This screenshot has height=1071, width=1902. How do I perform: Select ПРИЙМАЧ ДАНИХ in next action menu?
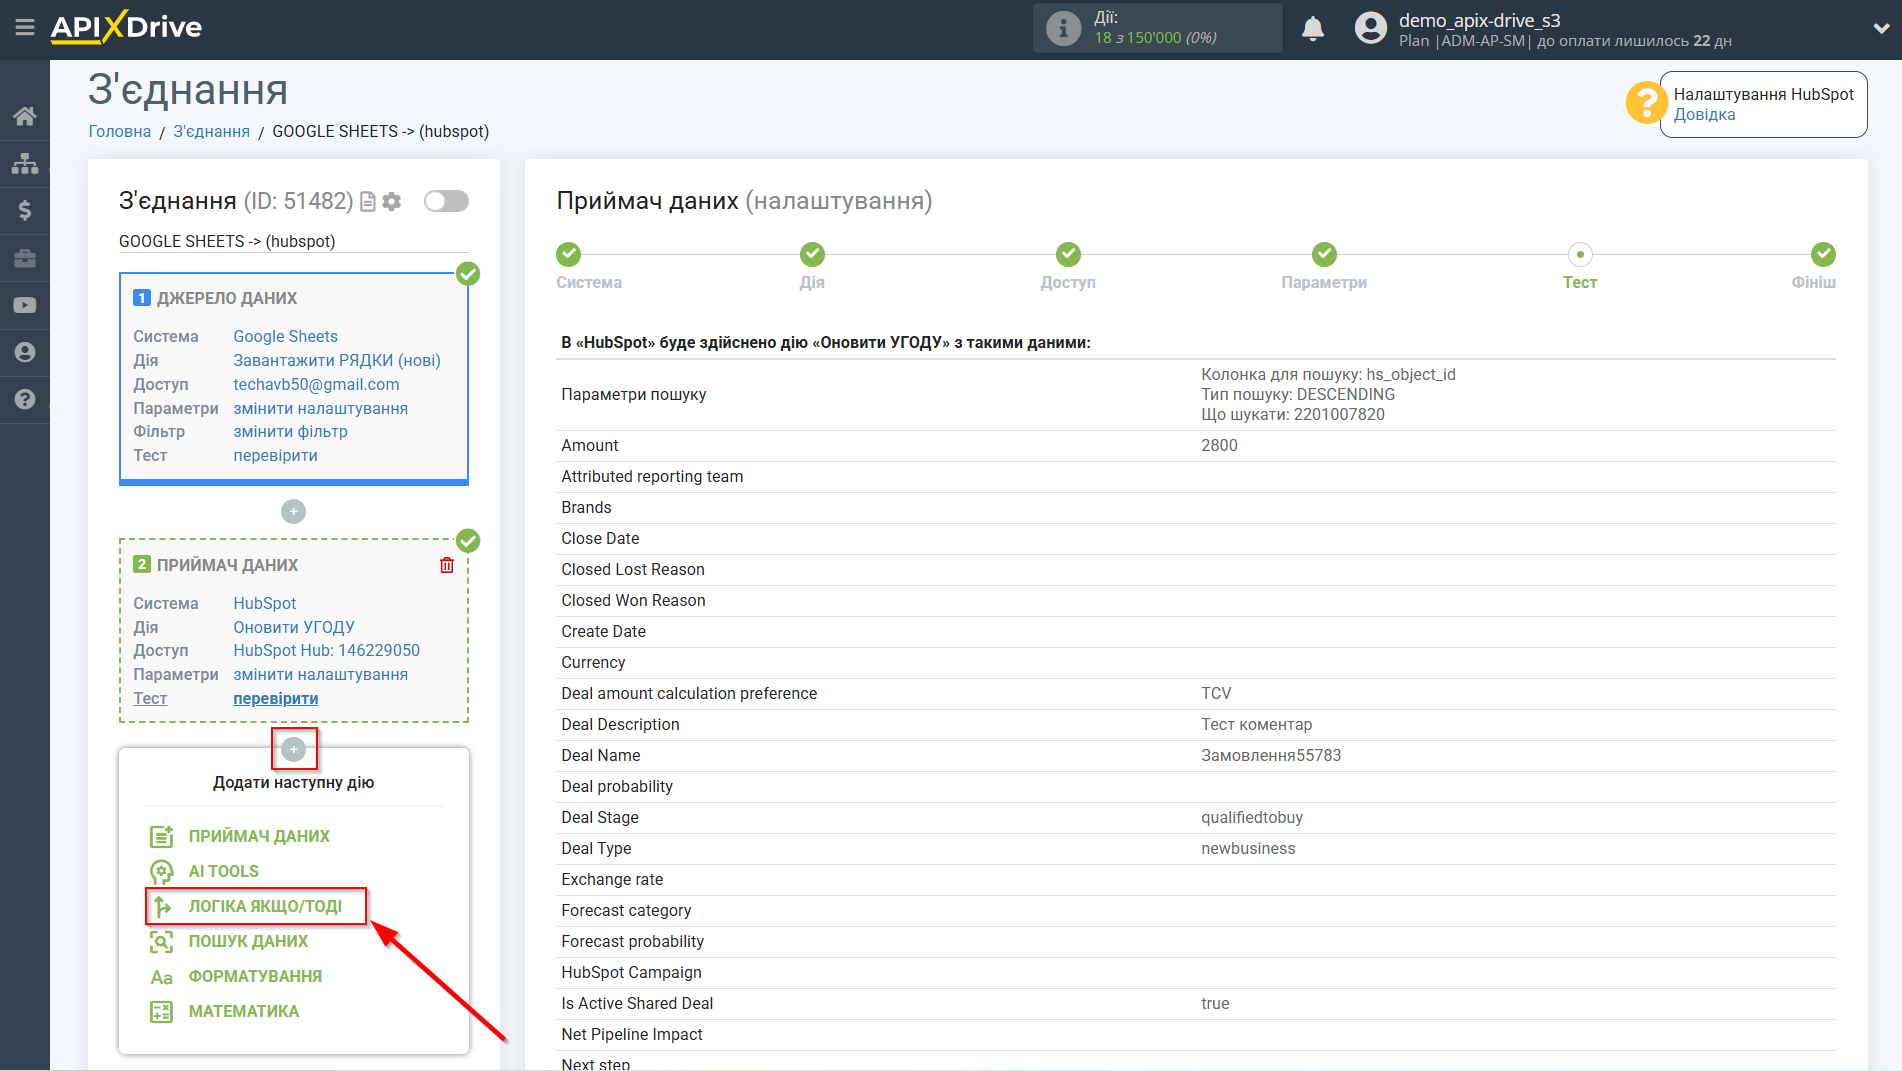pyautogui.click(x=259, y=836)
